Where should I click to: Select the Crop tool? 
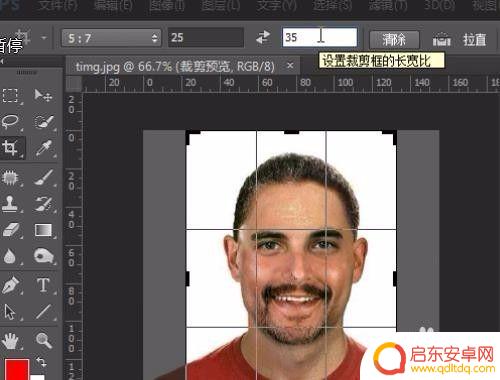click(x=10, y=148)
